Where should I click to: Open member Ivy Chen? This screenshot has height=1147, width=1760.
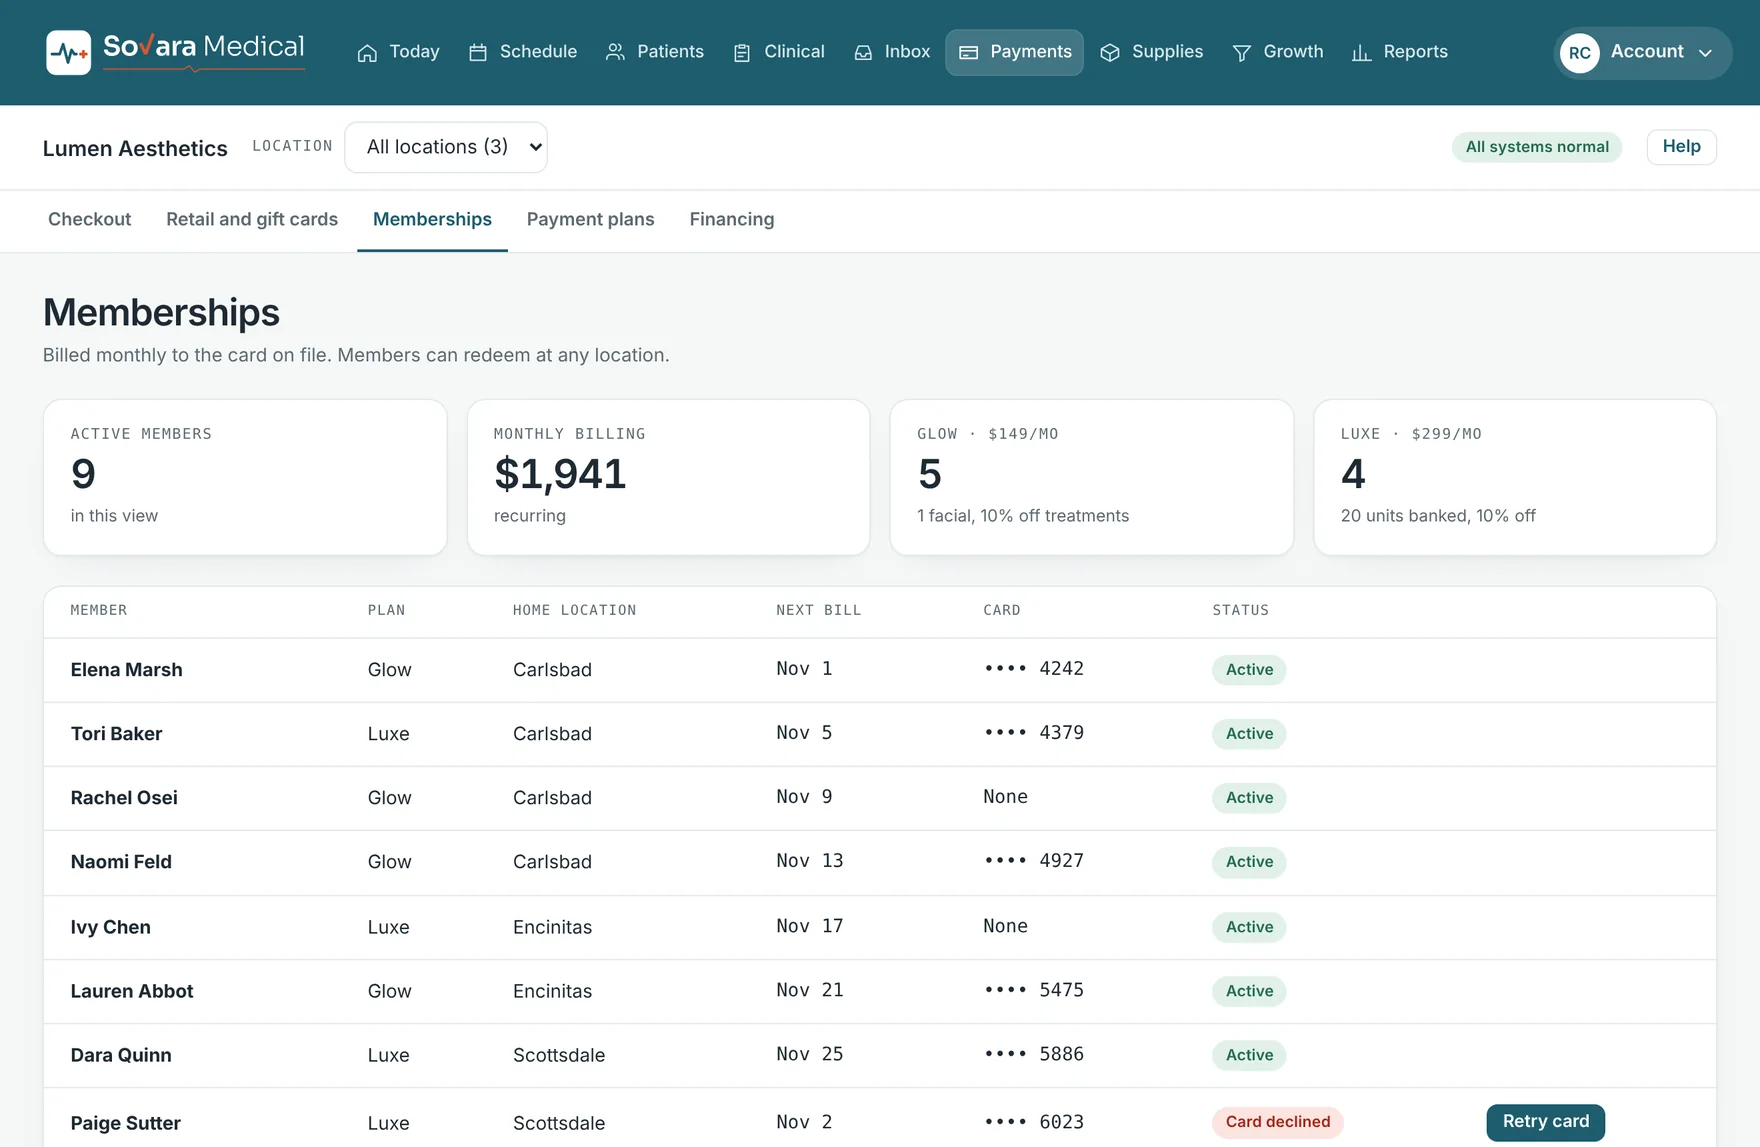click(110, 927)
